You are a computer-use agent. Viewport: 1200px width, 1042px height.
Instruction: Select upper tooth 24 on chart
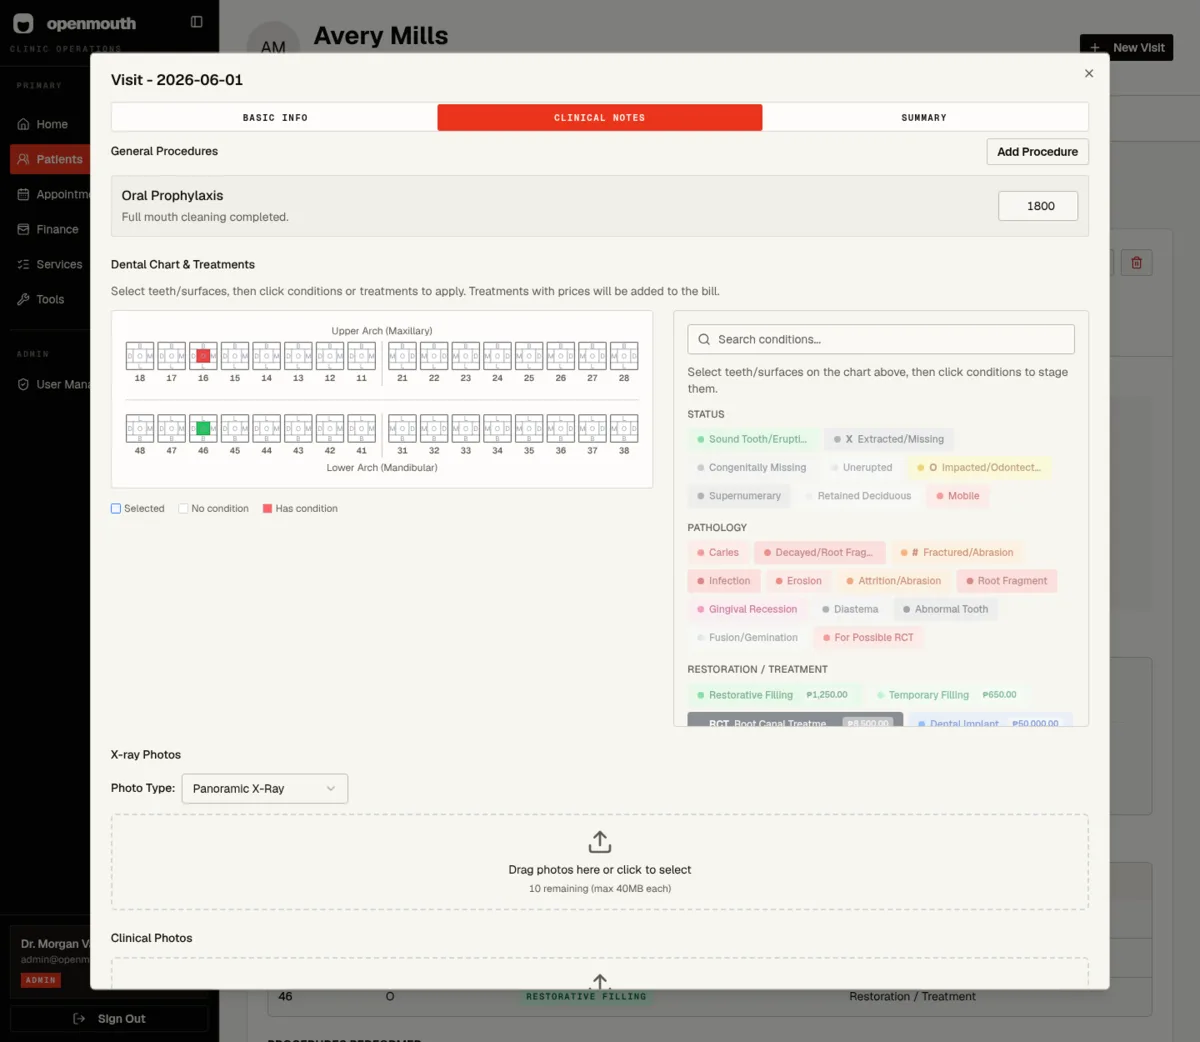[x=497, y=356]
